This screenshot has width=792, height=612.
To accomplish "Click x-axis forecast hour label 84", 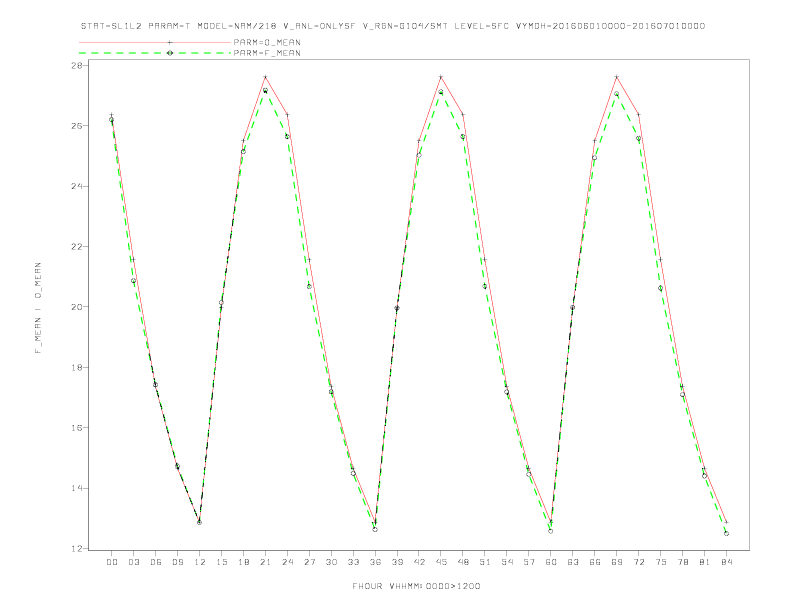I will [x=726, y=562].
